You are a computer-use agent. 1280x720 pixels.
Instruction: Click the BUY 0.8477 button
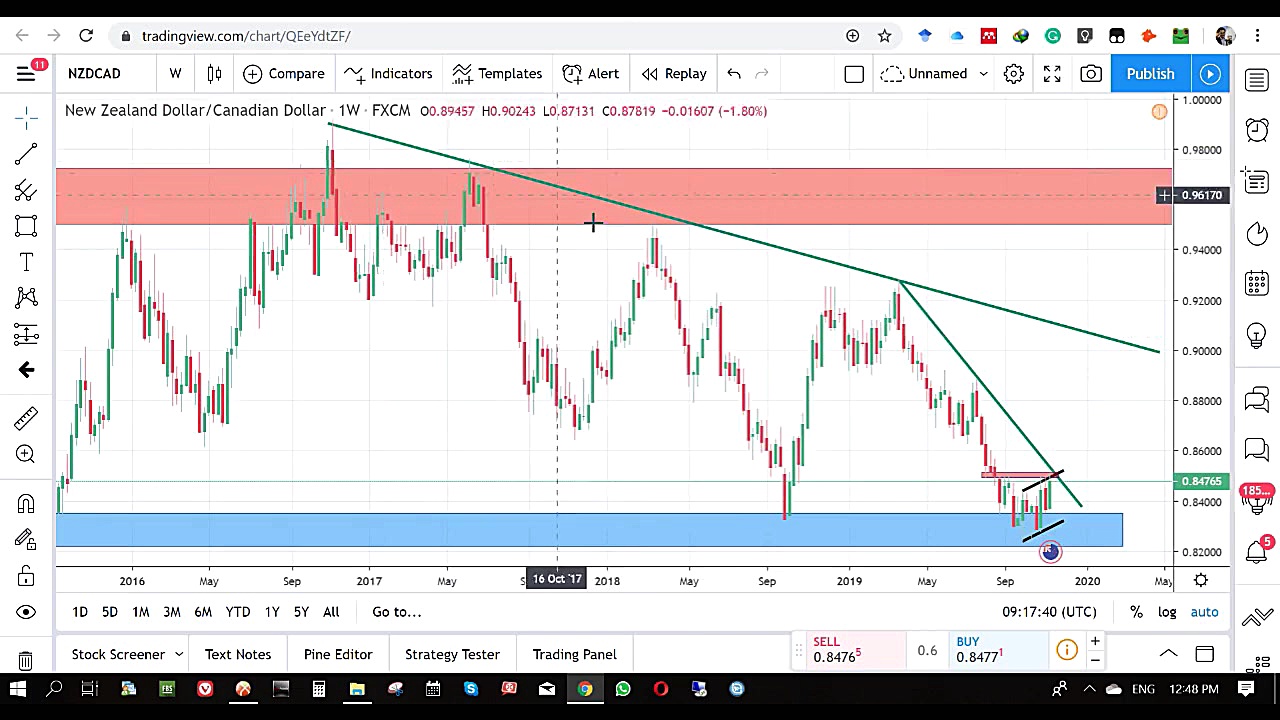(999, 650)
